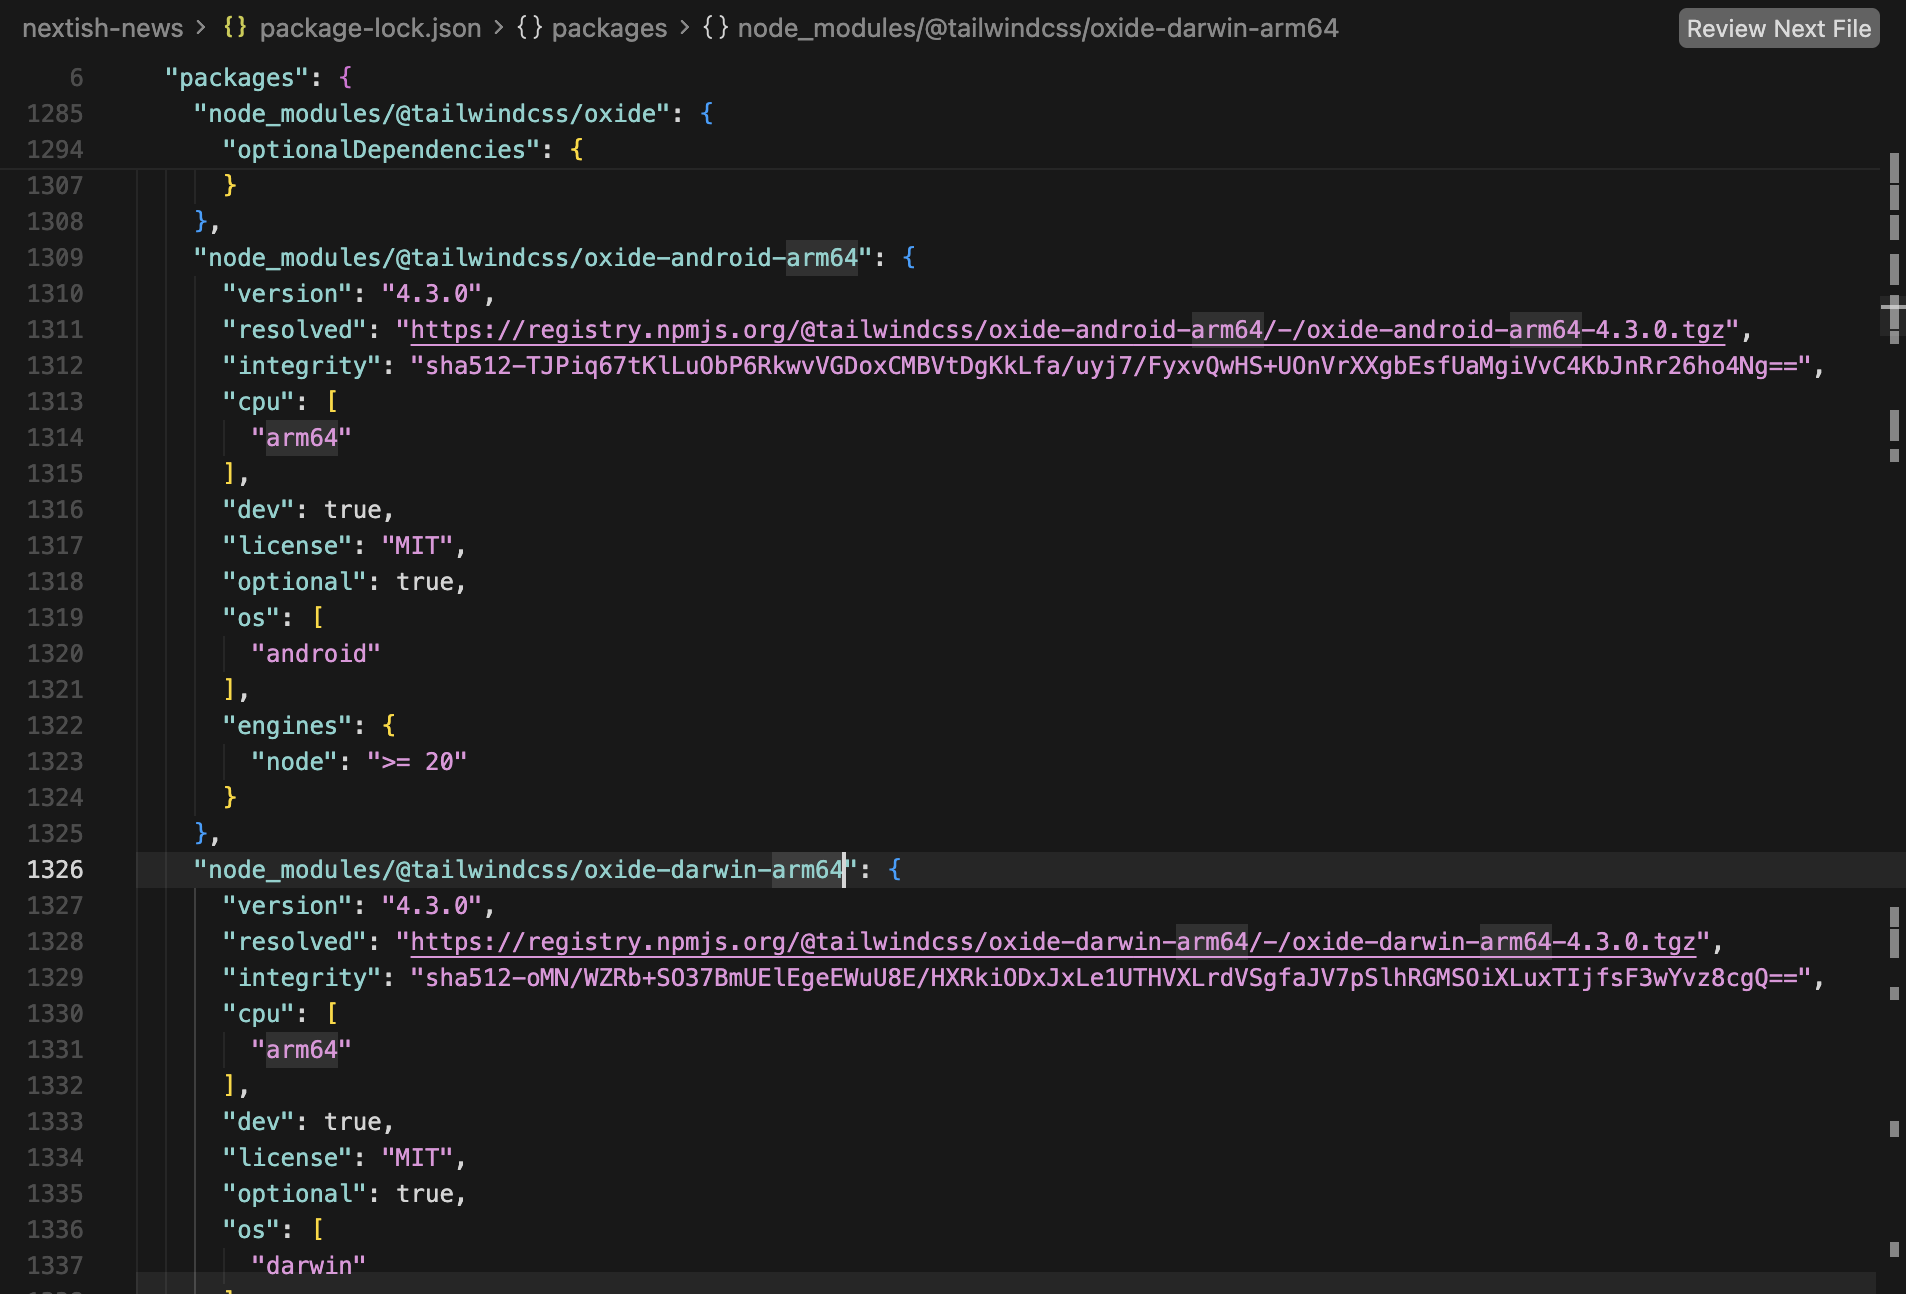The width and height of the screenshot is (1906, 1294).
Task: Click "os" key on line 1336
Action: 252,1230
